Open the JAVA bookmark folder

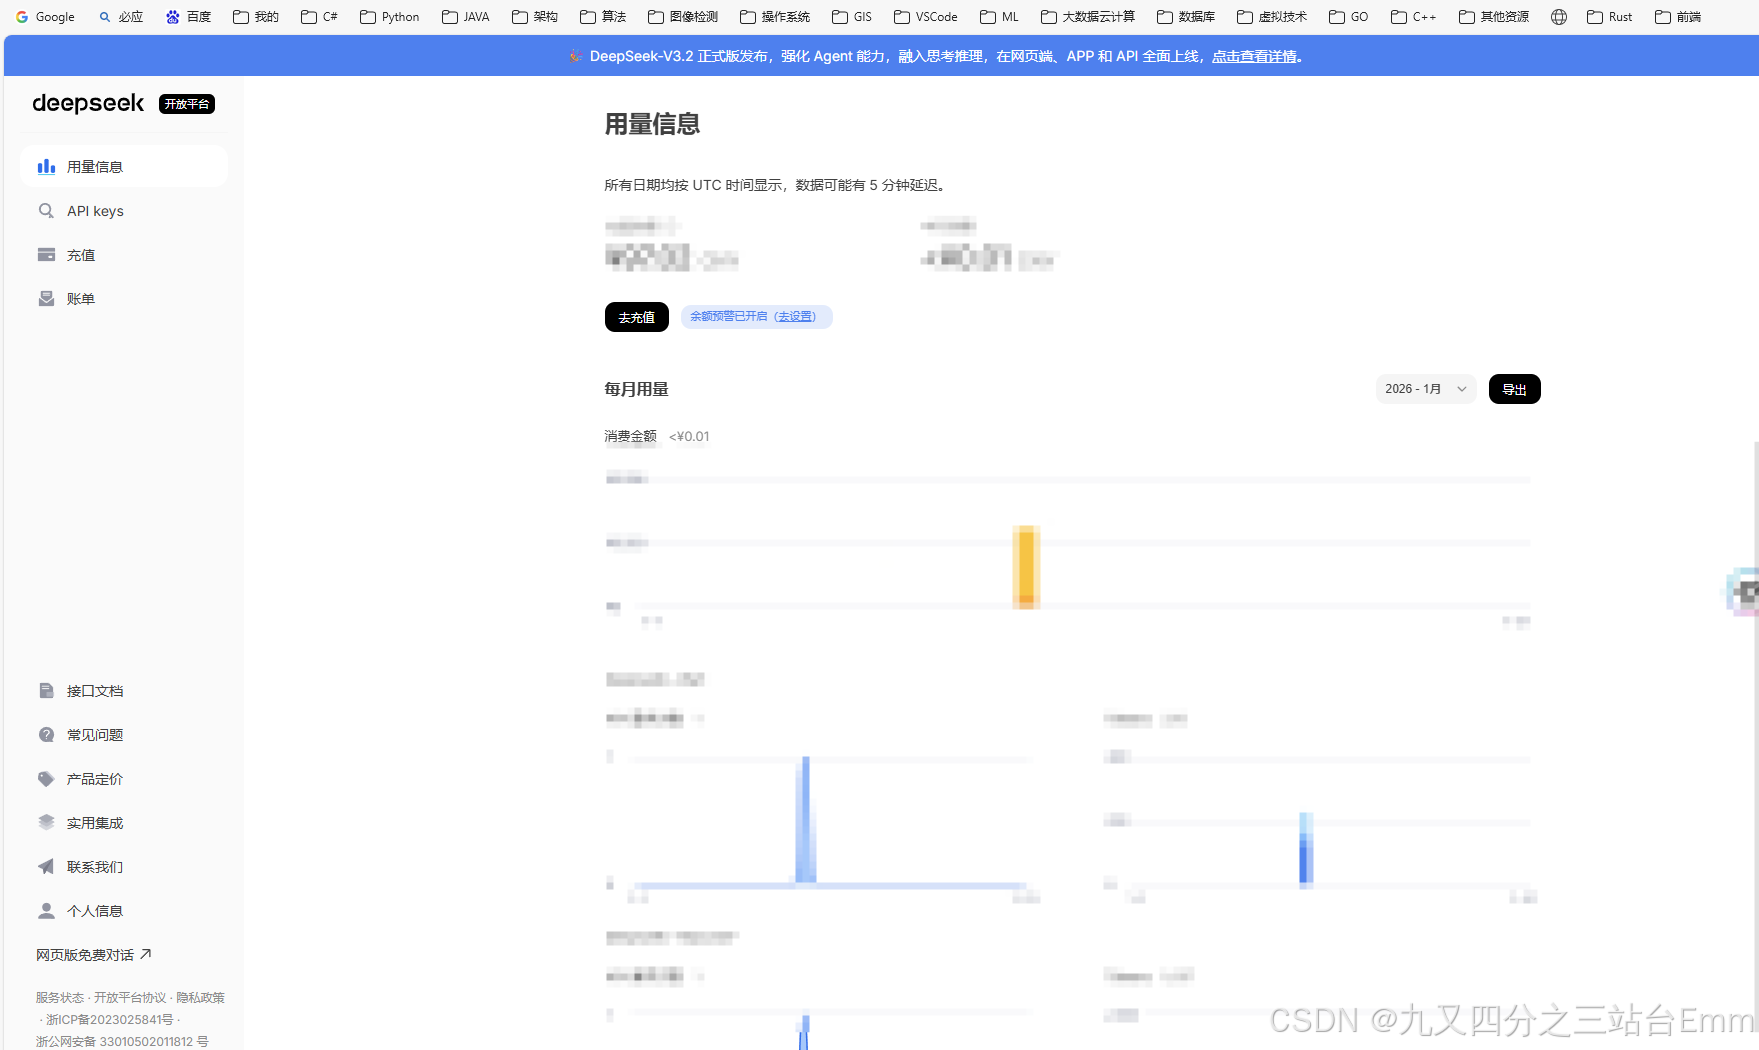[466, 17]
